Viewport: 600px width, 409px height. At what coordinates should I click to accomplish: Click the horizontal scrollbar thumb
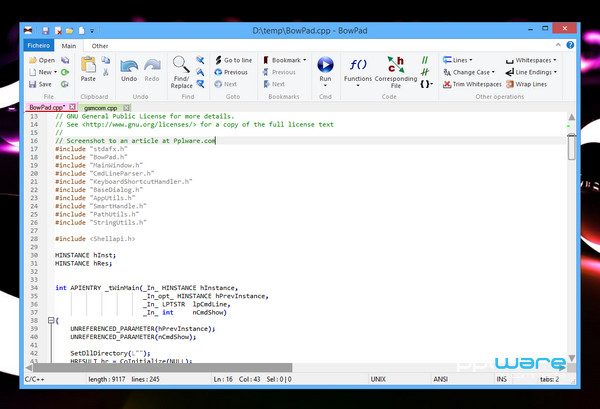click(163, 368)
